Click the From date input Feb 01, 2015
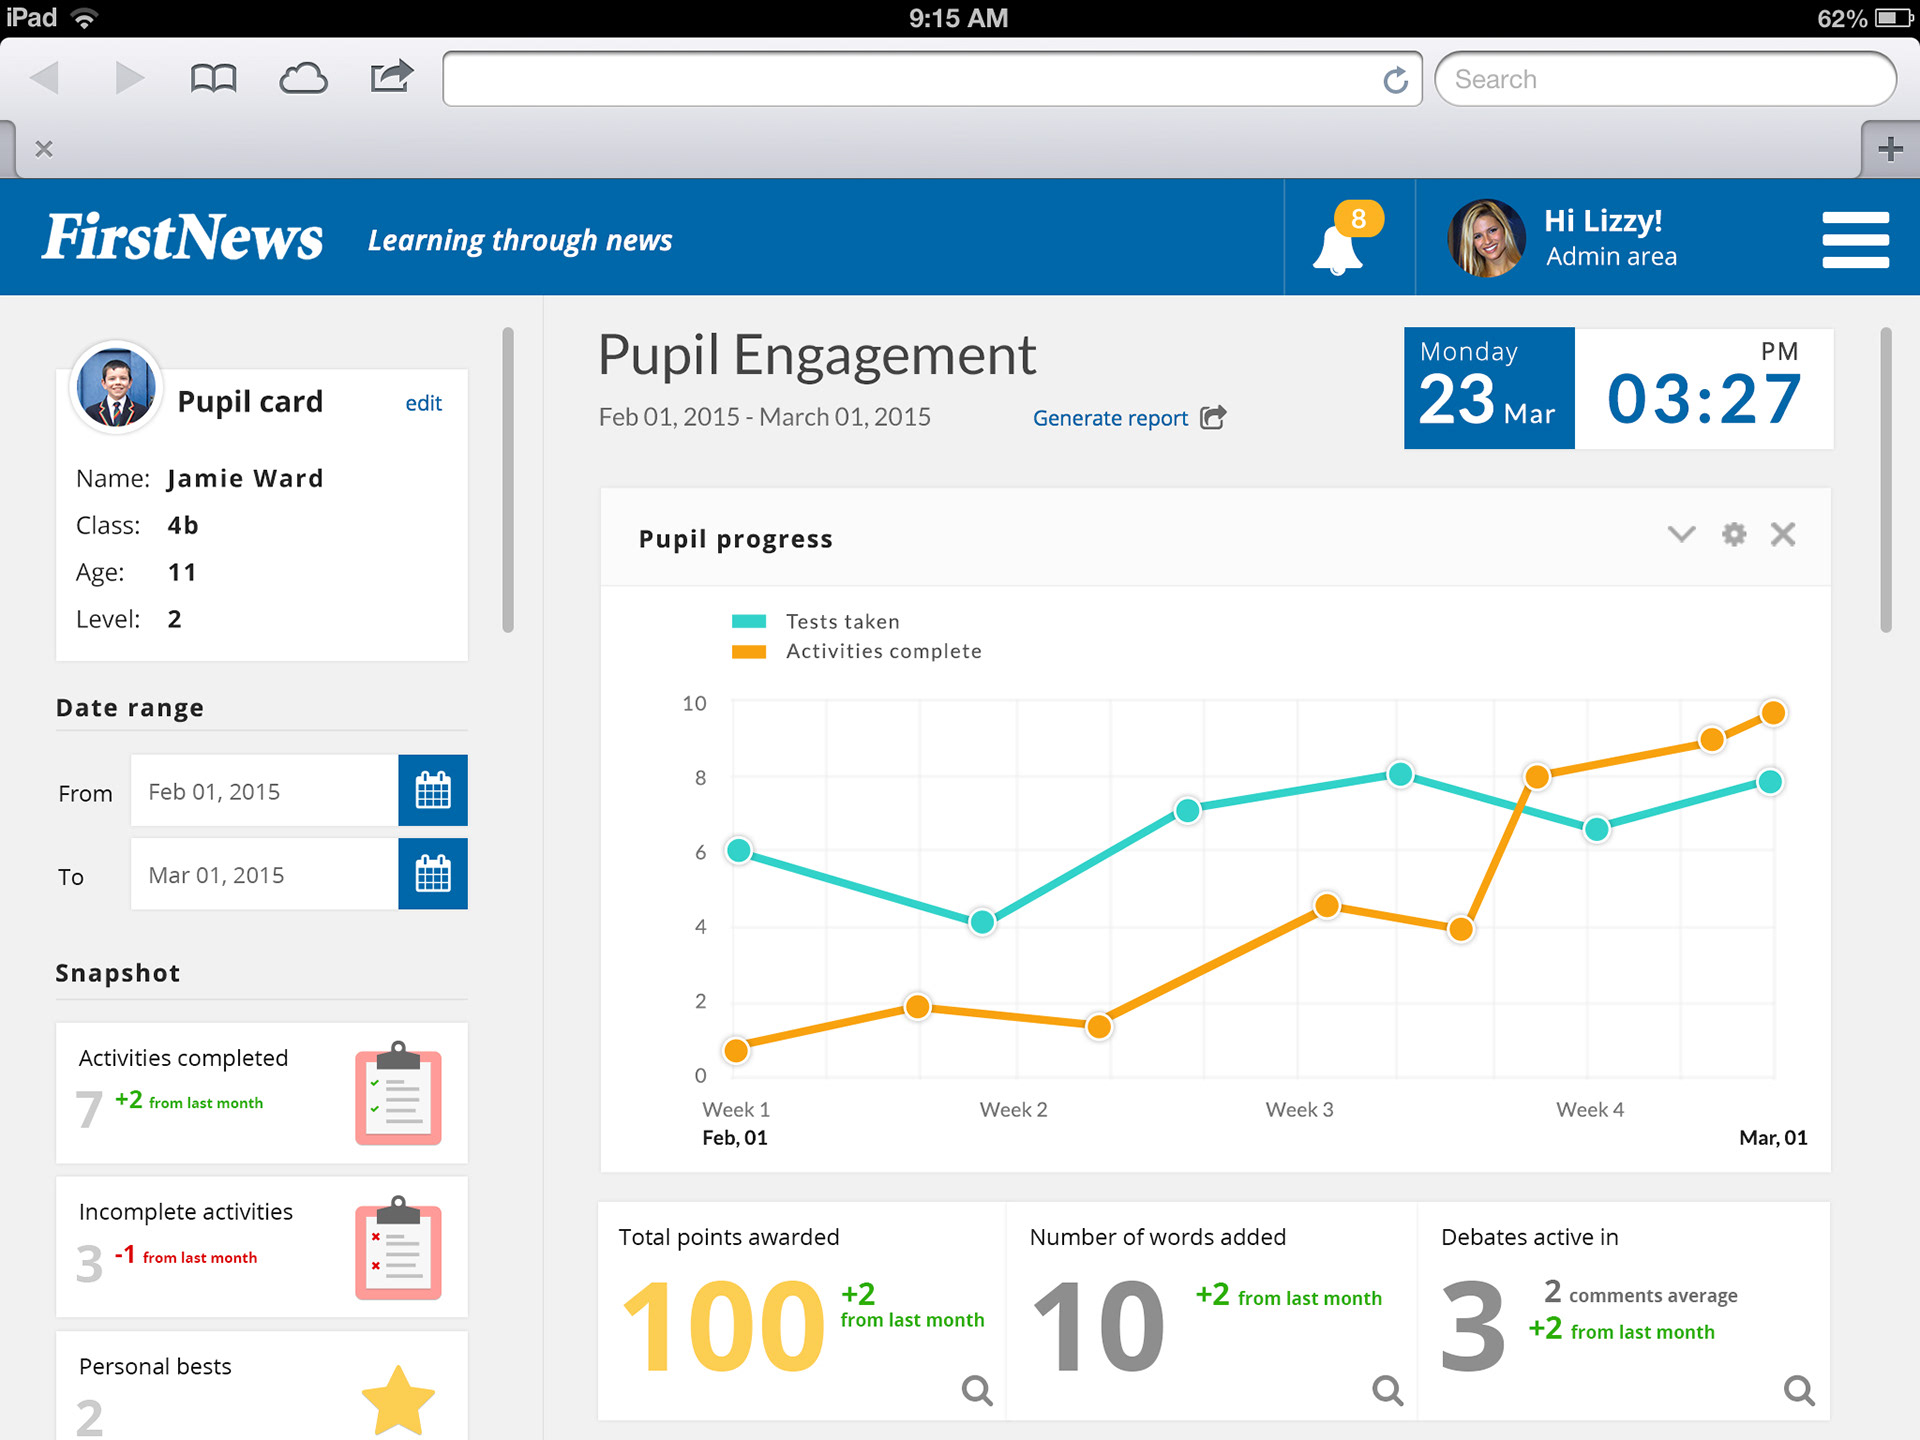The image size is (1920, 1440). click(264, 791)
